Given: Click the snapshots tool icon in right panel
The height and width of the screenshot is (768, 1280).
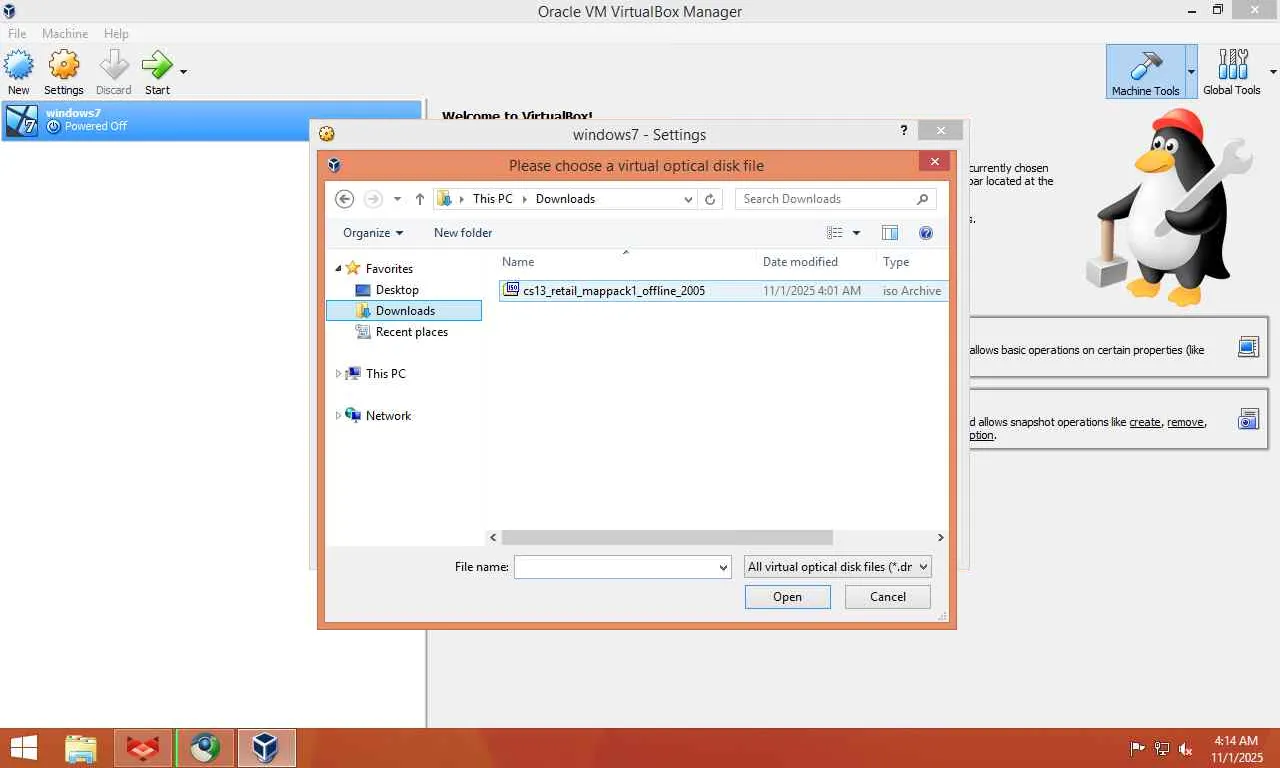Looking at the screenshot, I should pyautogui.click(x=1248, y=419).
